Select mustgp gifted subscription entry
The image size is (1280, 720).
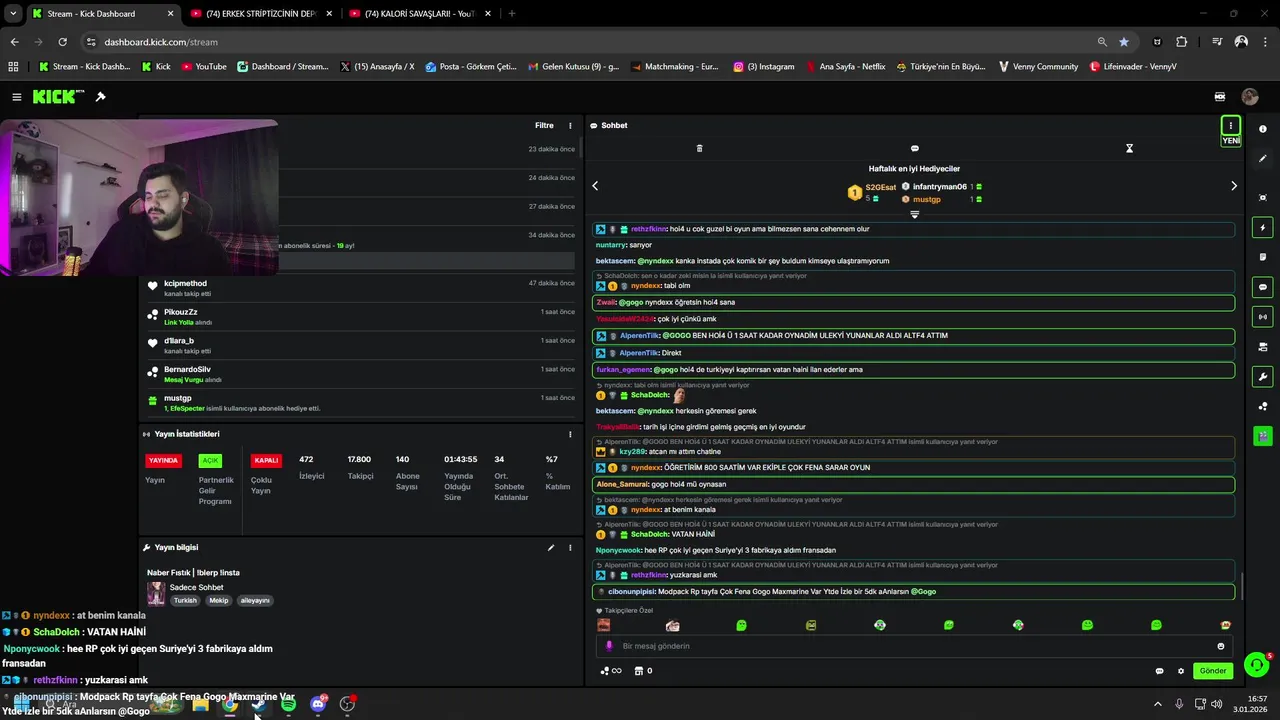[360, 402]
